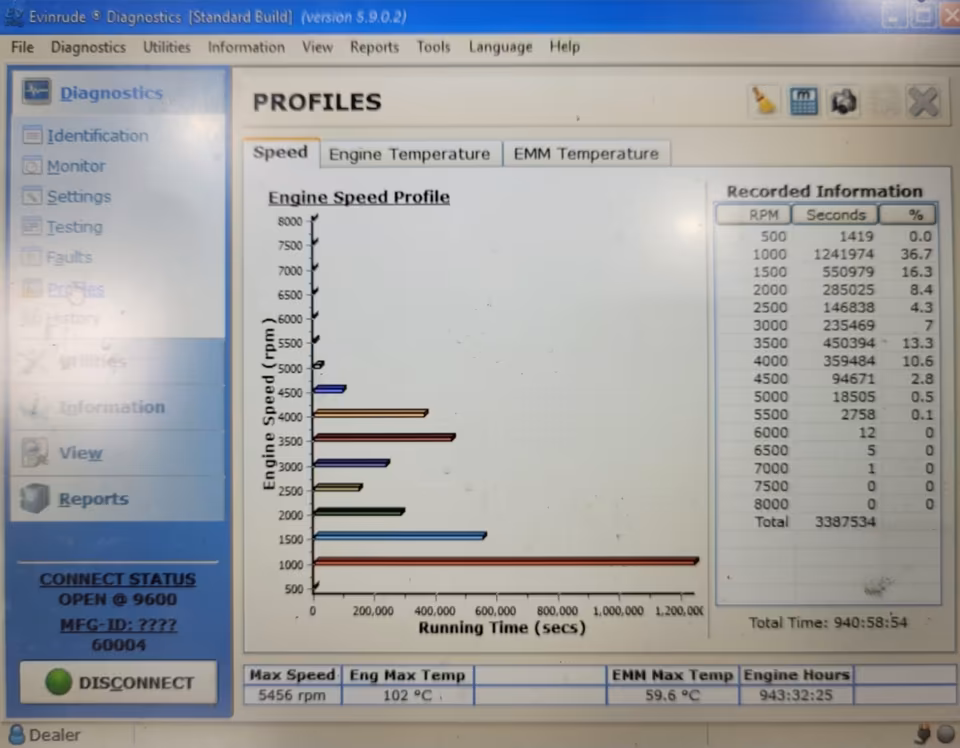This screenshot has height=748, width=960.
Task: Click the View panel icon in sidebar
Action: (x=35, y=452)
